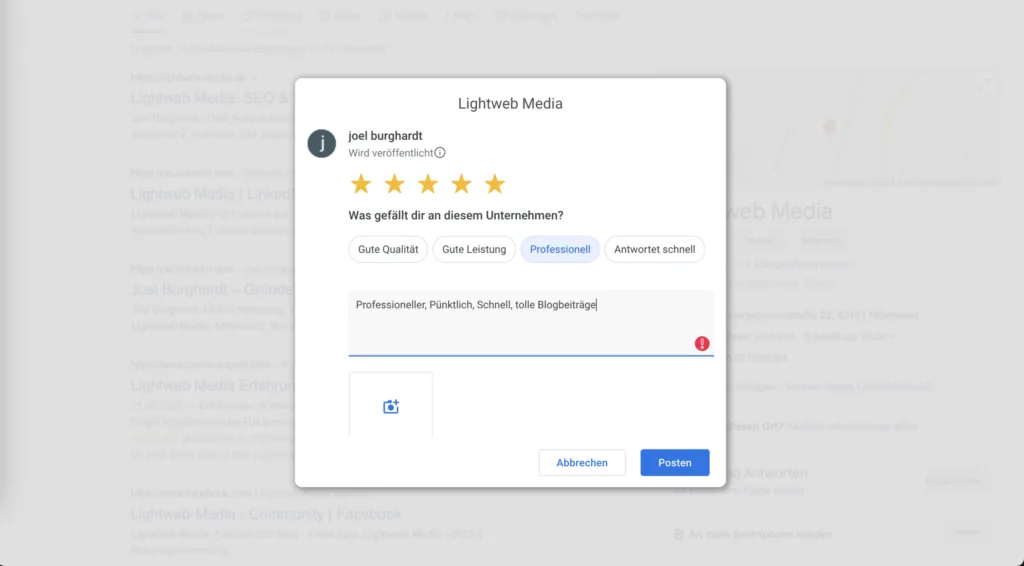
Task: Click the 'Lightweb Media' dialog title
Action: pos(510,104)
